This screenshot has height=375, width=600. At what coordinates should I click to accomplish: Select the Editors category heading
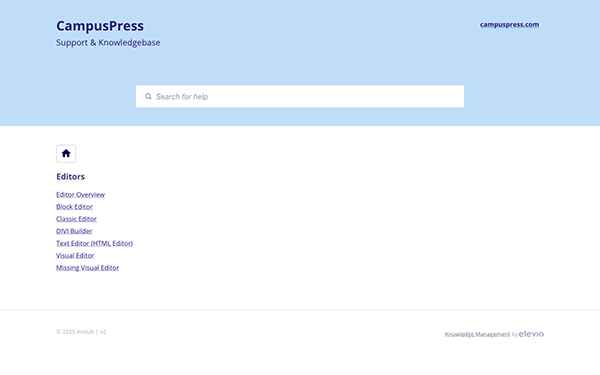tap(70, 176)
